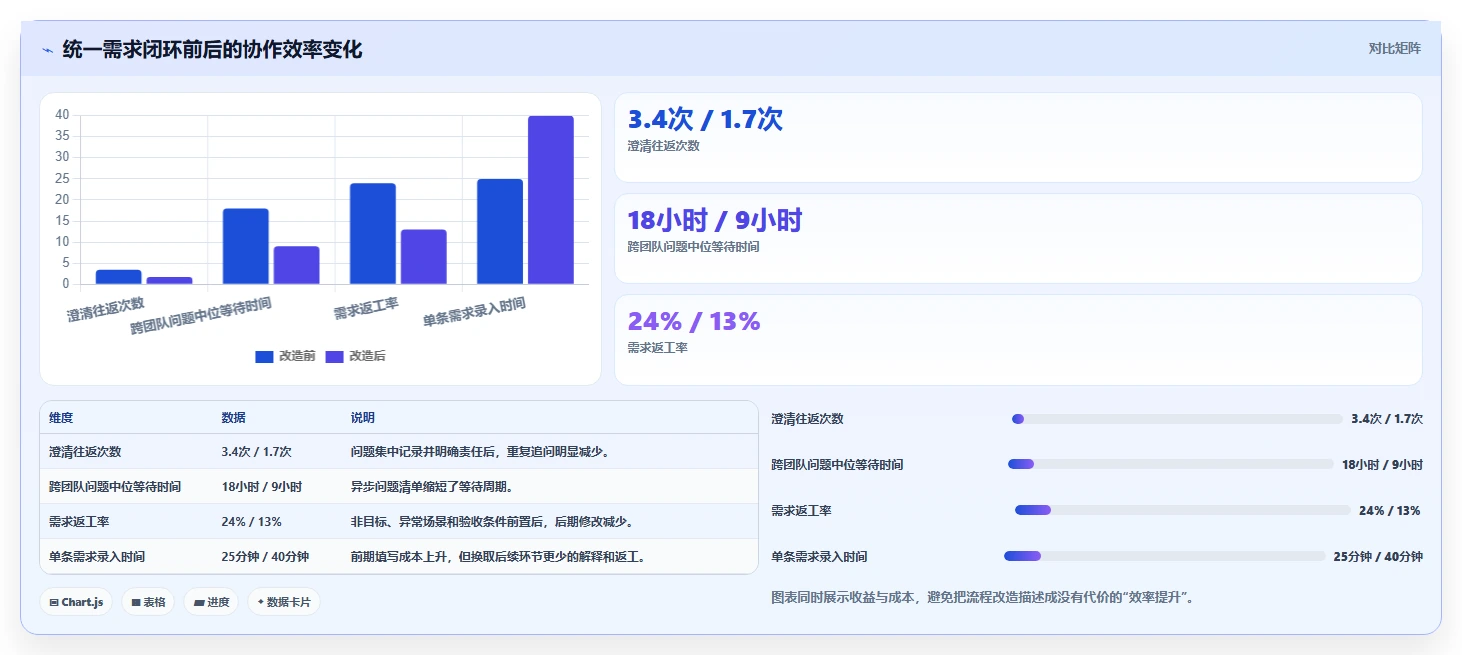Click the 改造前 bar for 澄清往返次数
Viewport: 1462px width, 655px height.
tap(119, 277)
